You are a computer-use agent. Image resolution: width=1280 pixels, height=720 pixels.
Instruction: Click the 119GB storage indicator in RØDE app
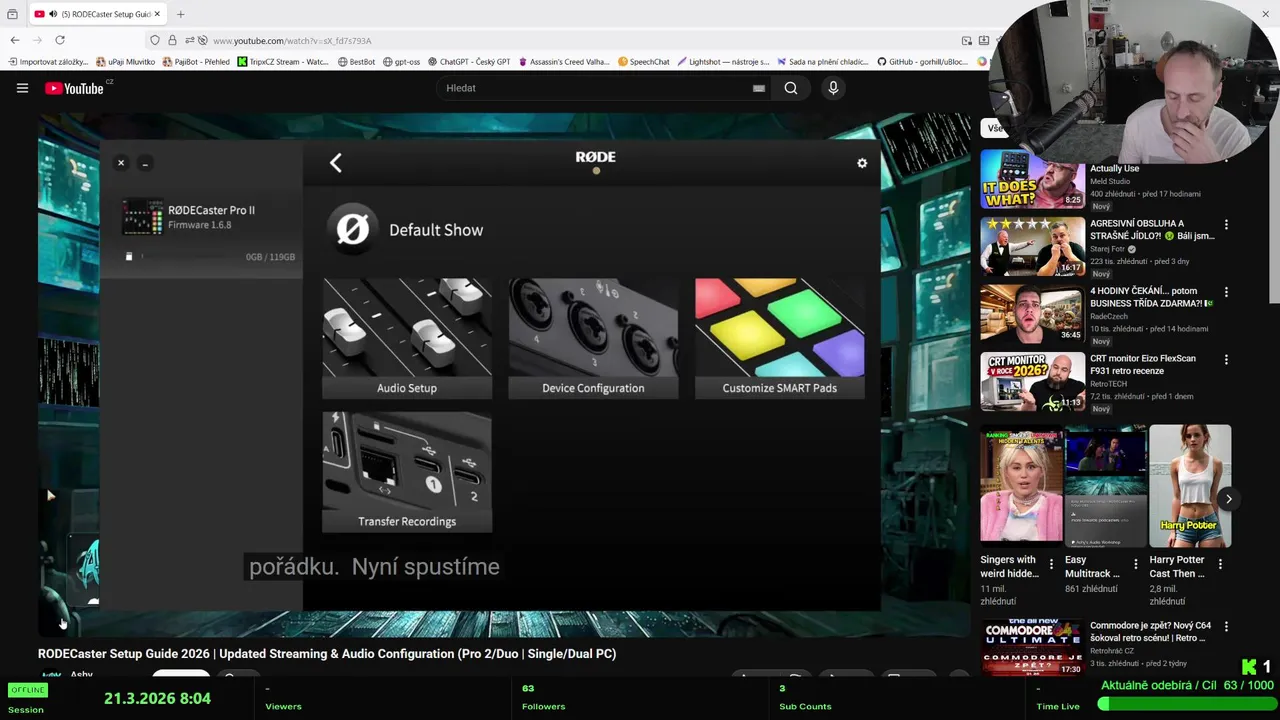click(270, 257)
